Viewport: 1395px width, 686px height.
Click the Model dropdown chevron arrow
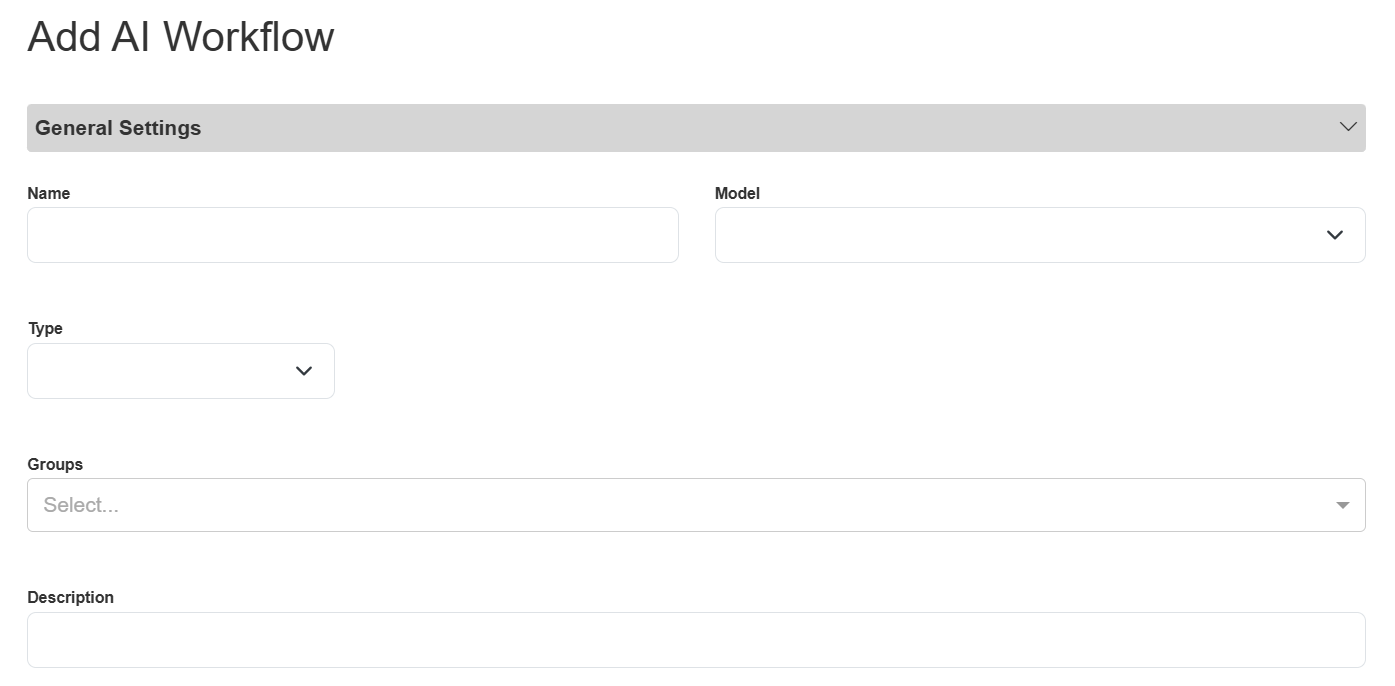point(1334,235)
